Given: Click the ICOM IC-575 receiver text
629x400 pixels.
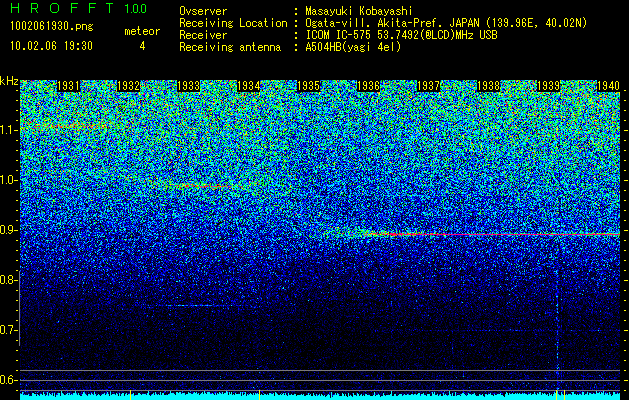Looking at the screenshot, I should (402, 35).
